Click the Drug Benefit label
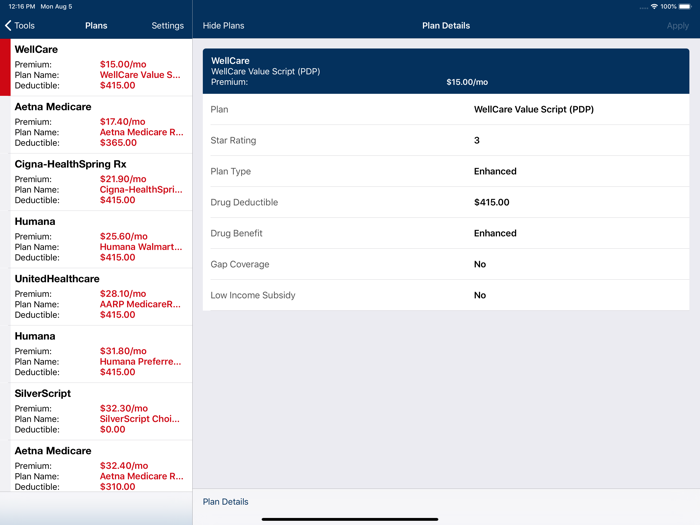The image size is (700, 525). 236,233
